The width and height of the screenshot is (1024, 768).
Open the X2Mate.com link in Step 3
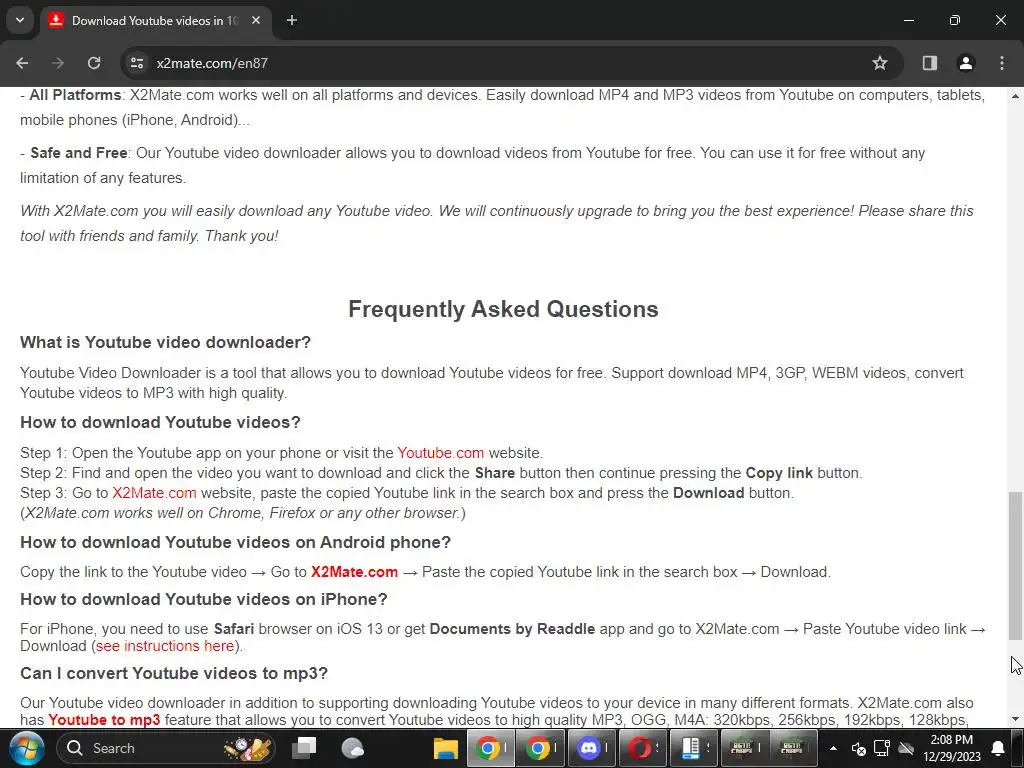pos(154,492)
